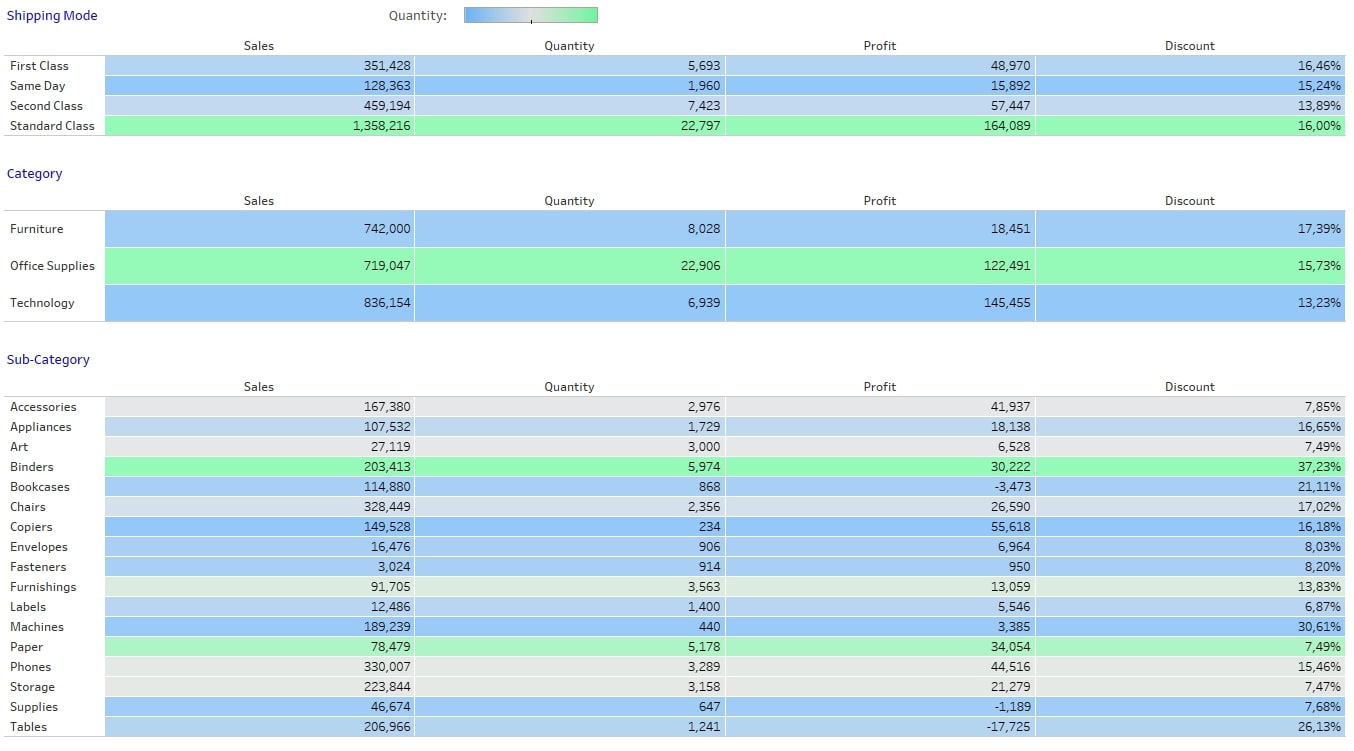1354x751 pixels.
Task: Select the Sub-Category section title
Action: 48,360
